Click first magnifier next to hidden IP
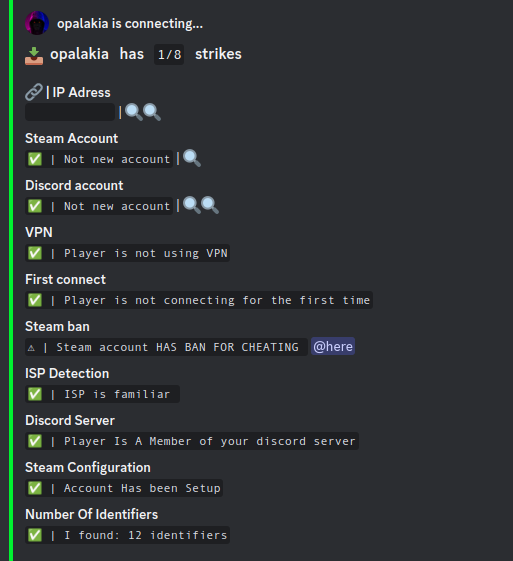This screenshot has width=513, height=561. tap(134, 112)
